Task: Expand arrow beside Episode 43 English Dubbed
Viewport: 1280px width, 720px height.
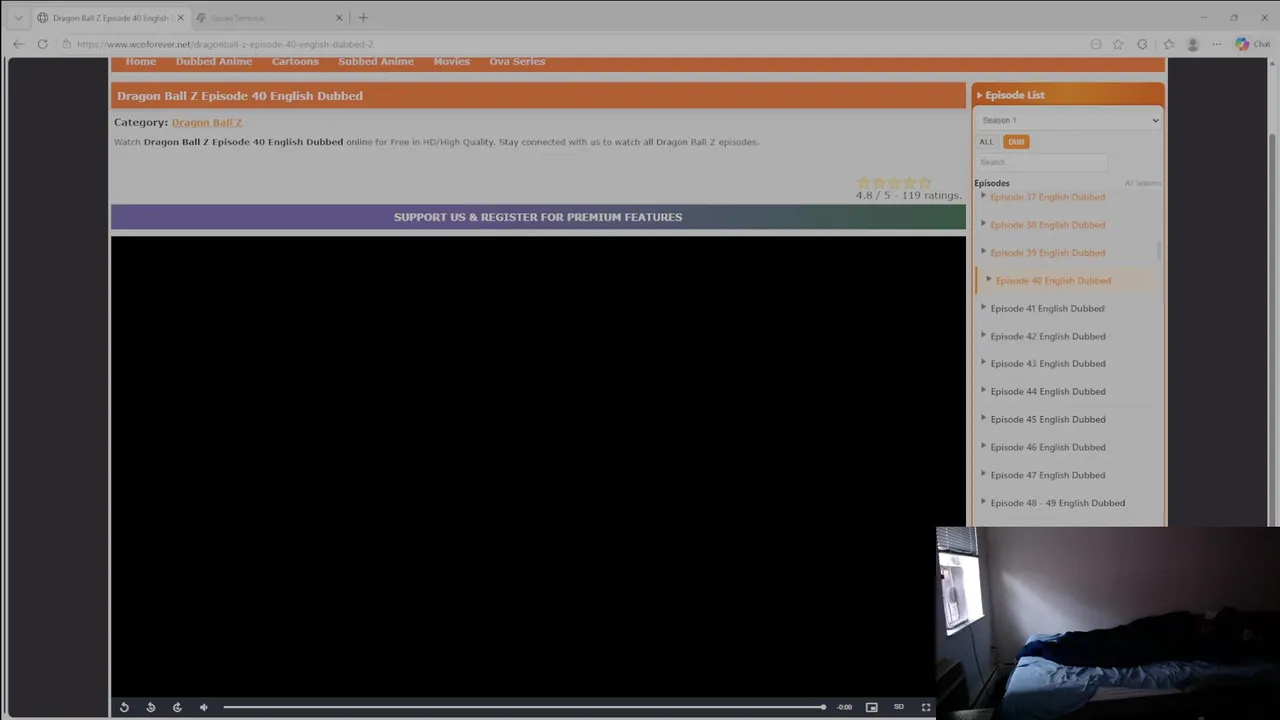Action: [984, 363]
